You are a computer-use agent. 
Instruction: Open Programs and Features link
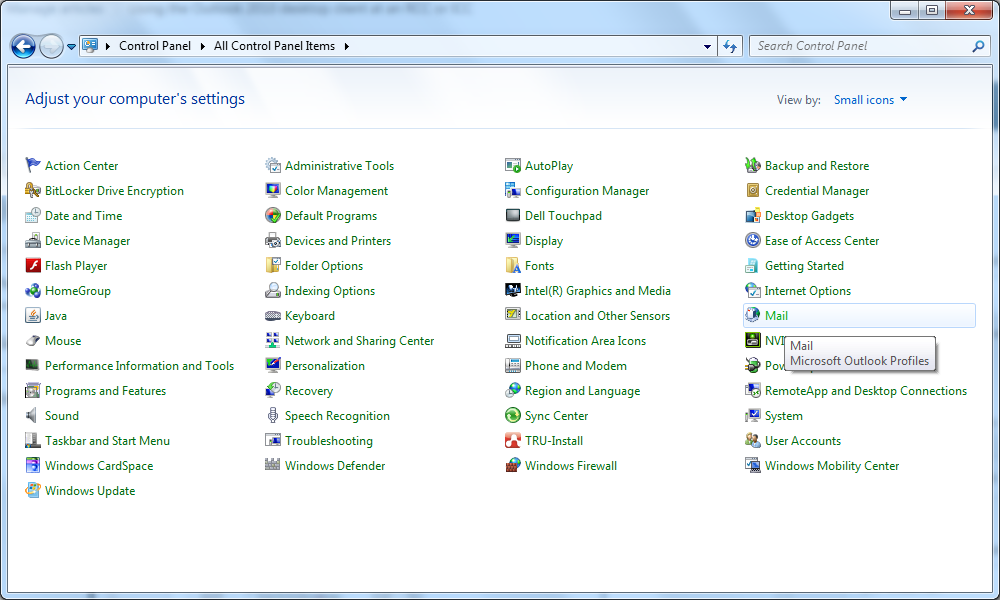tap(105, 391)
